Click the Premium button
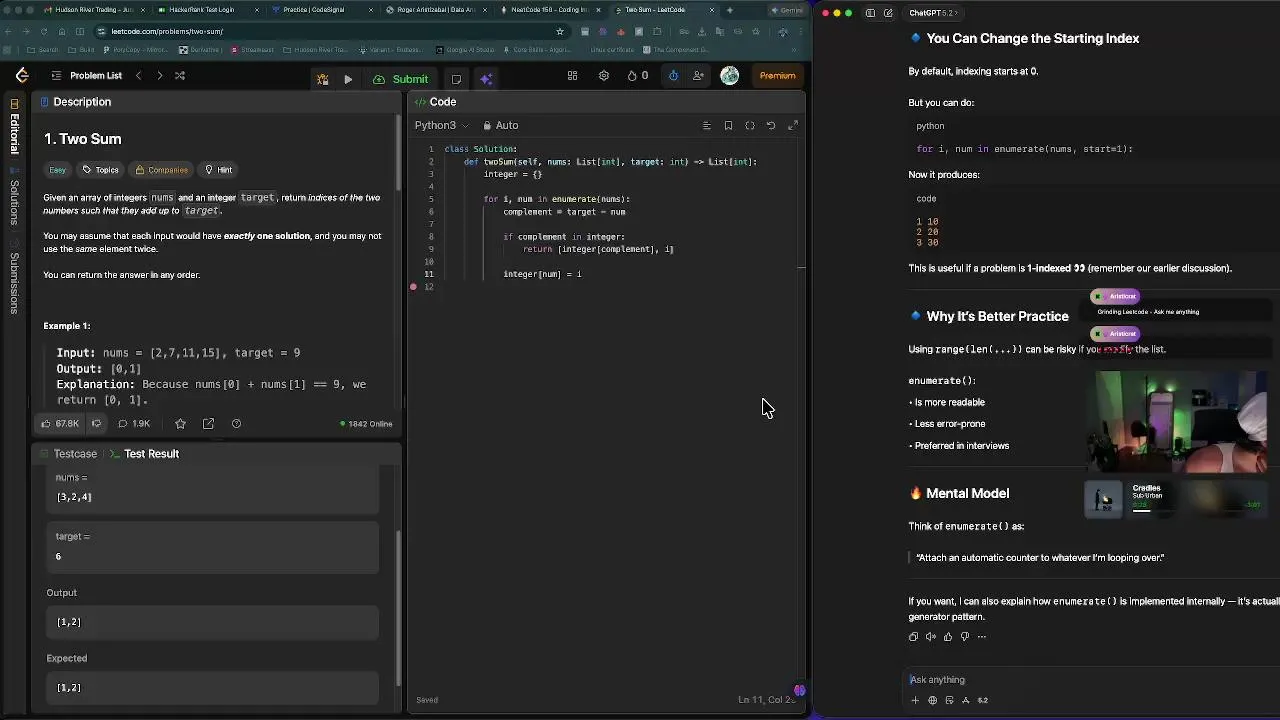Image resolution: width=1280 pixels, height=720 pixels. click(x=777, y=76)
